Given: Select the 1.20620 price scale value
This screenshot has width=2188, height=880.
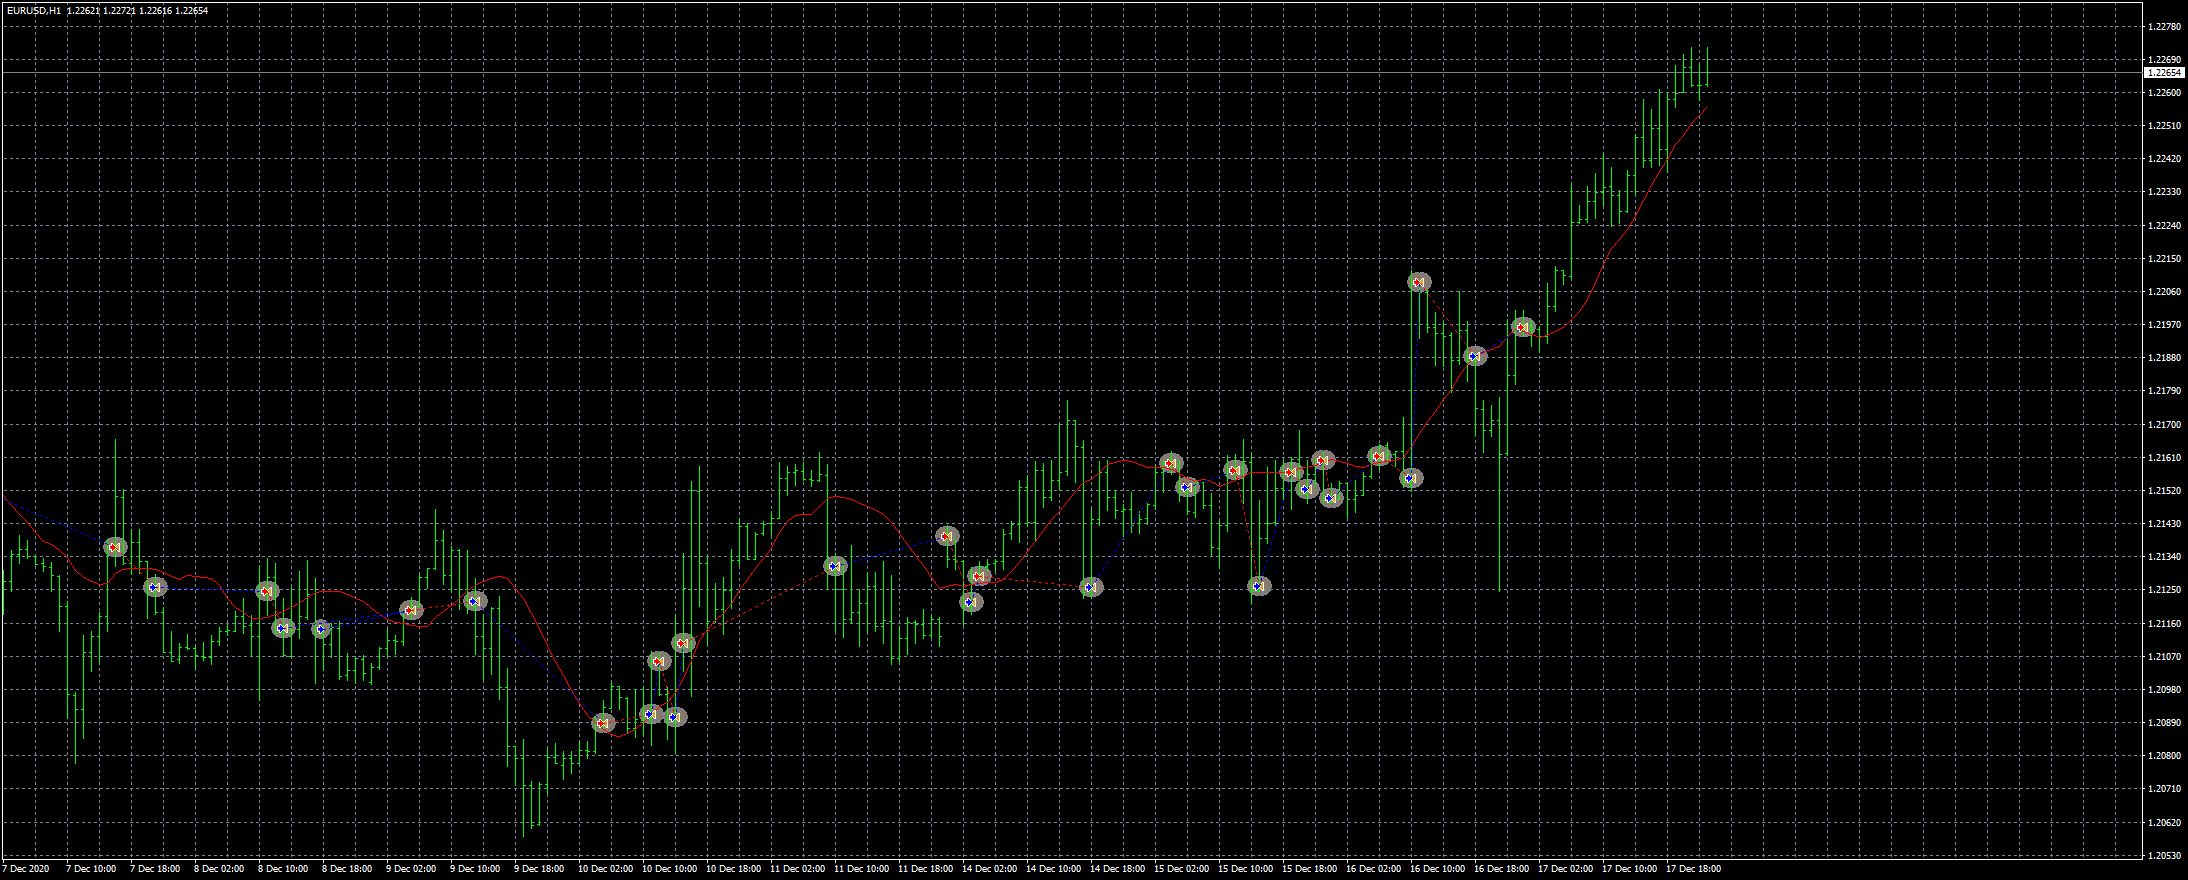Looking at the screenshot, I should [2164, 823].
